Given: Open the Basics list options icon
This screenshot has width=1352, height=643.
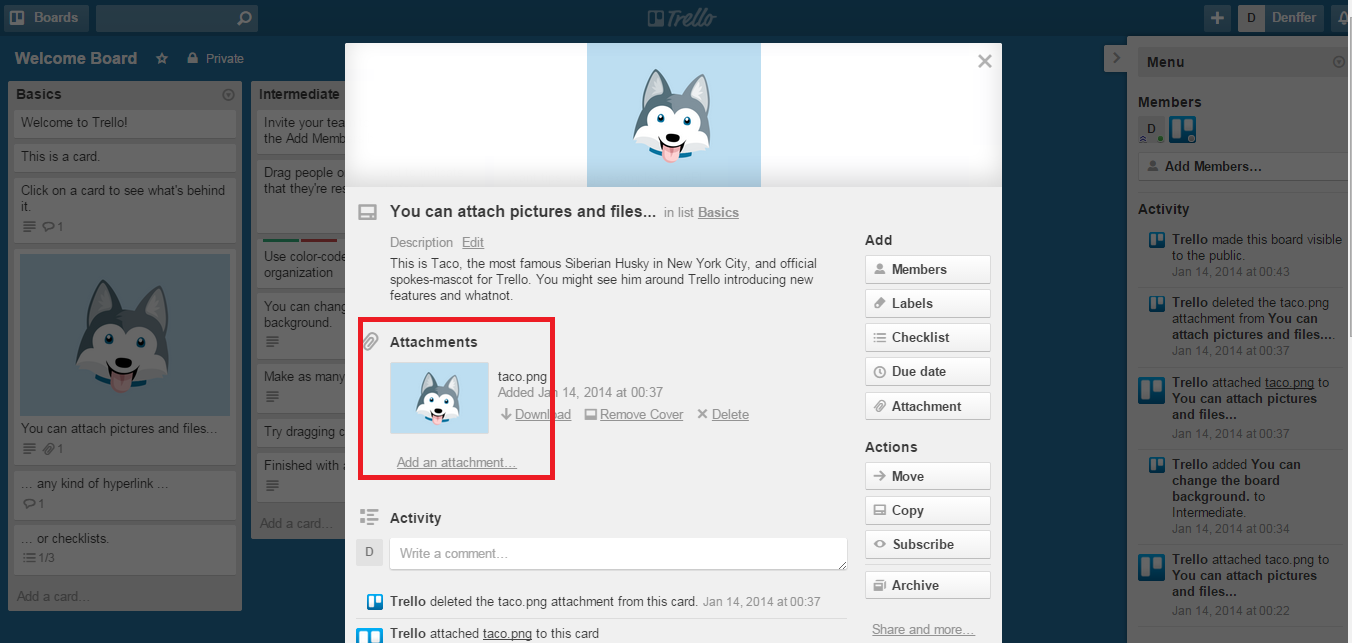Looking at the screenshot, I should (228, 95).
